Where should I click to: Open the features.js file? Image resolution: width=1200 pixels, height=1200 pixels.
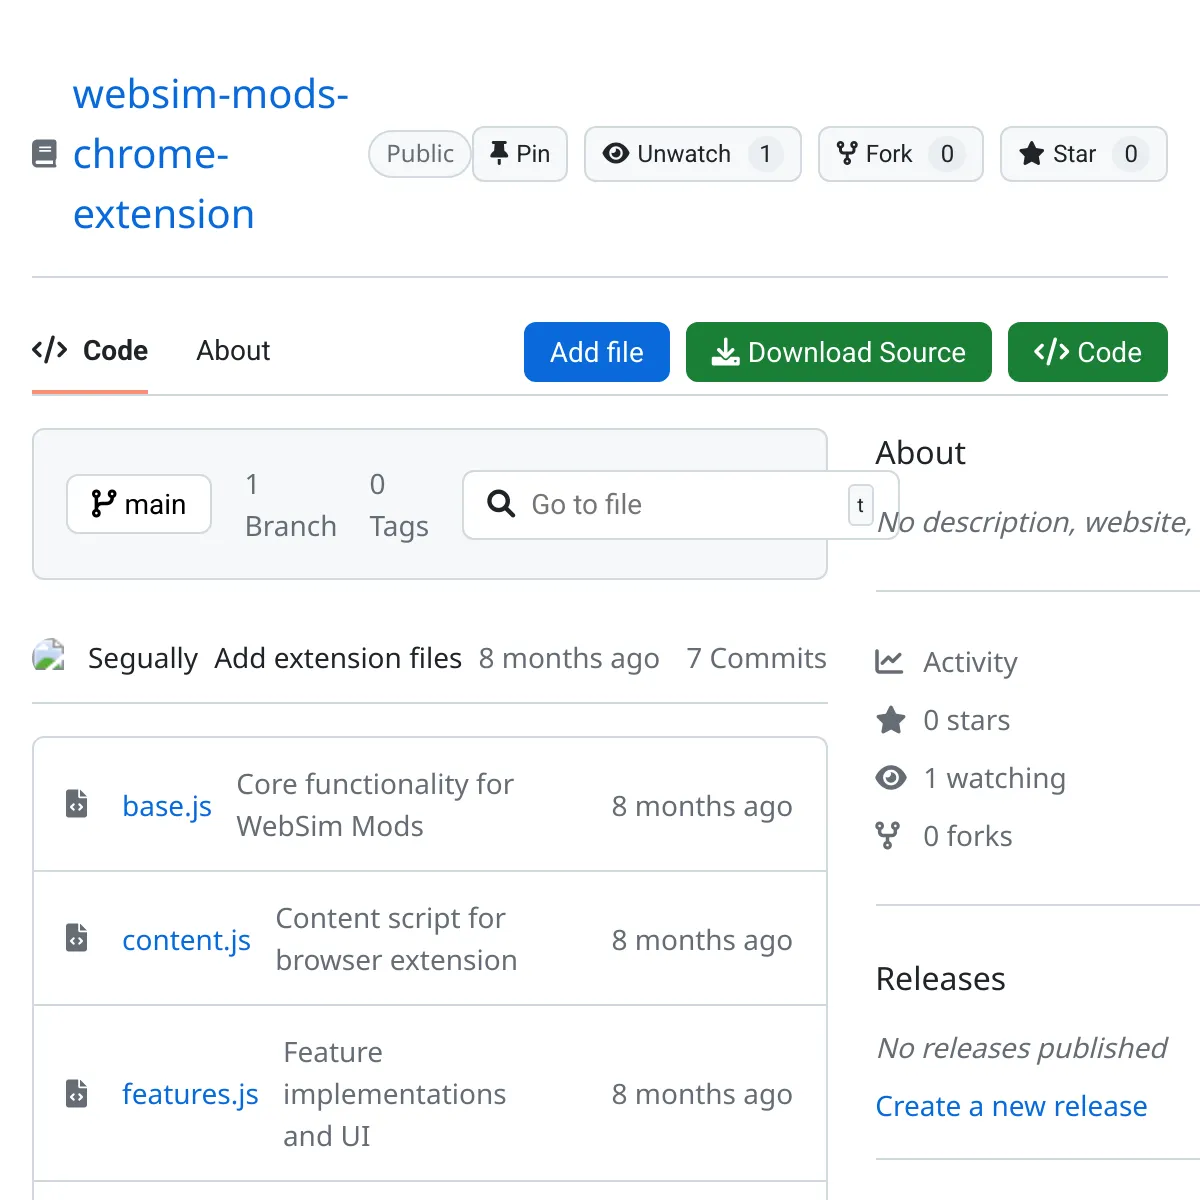click(x=190, y=1094)
